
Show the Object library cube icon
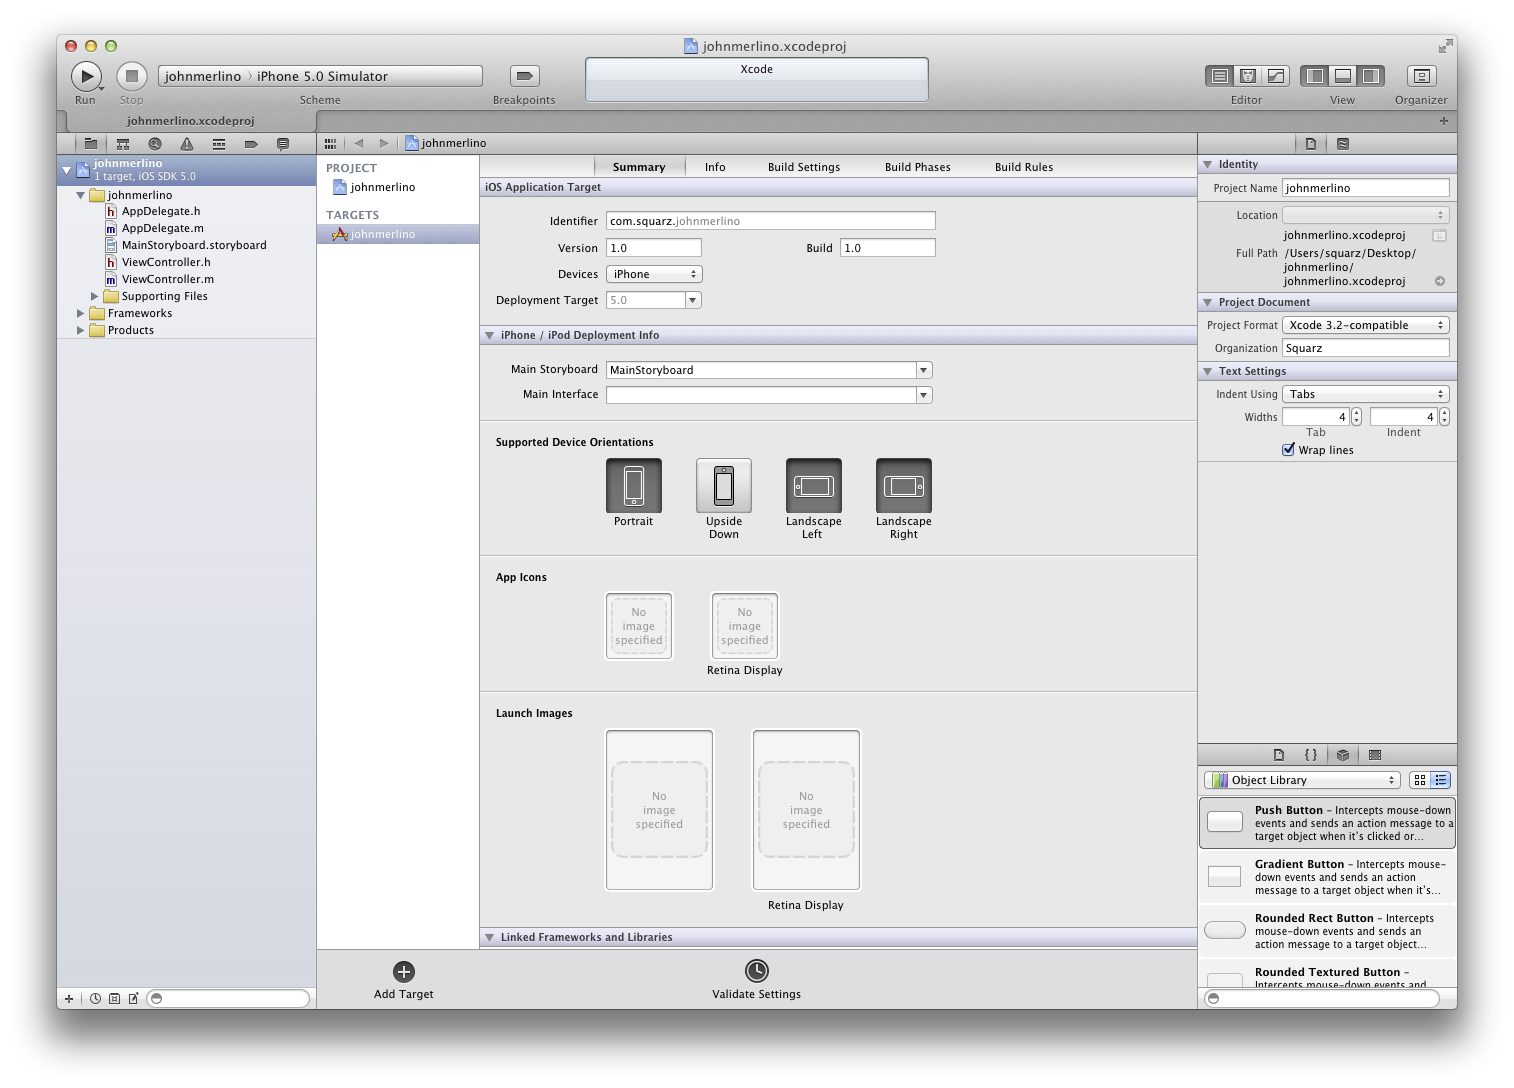[1343, 755]
